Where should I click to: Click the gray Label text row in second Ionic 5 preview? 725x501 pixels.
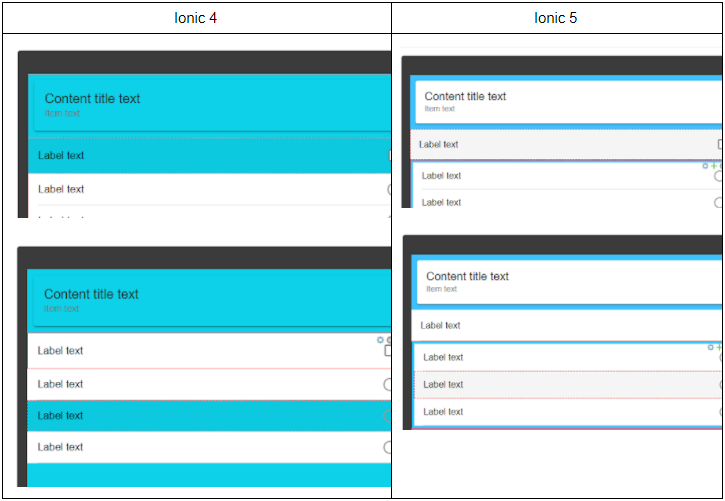[x=568, y=385]
